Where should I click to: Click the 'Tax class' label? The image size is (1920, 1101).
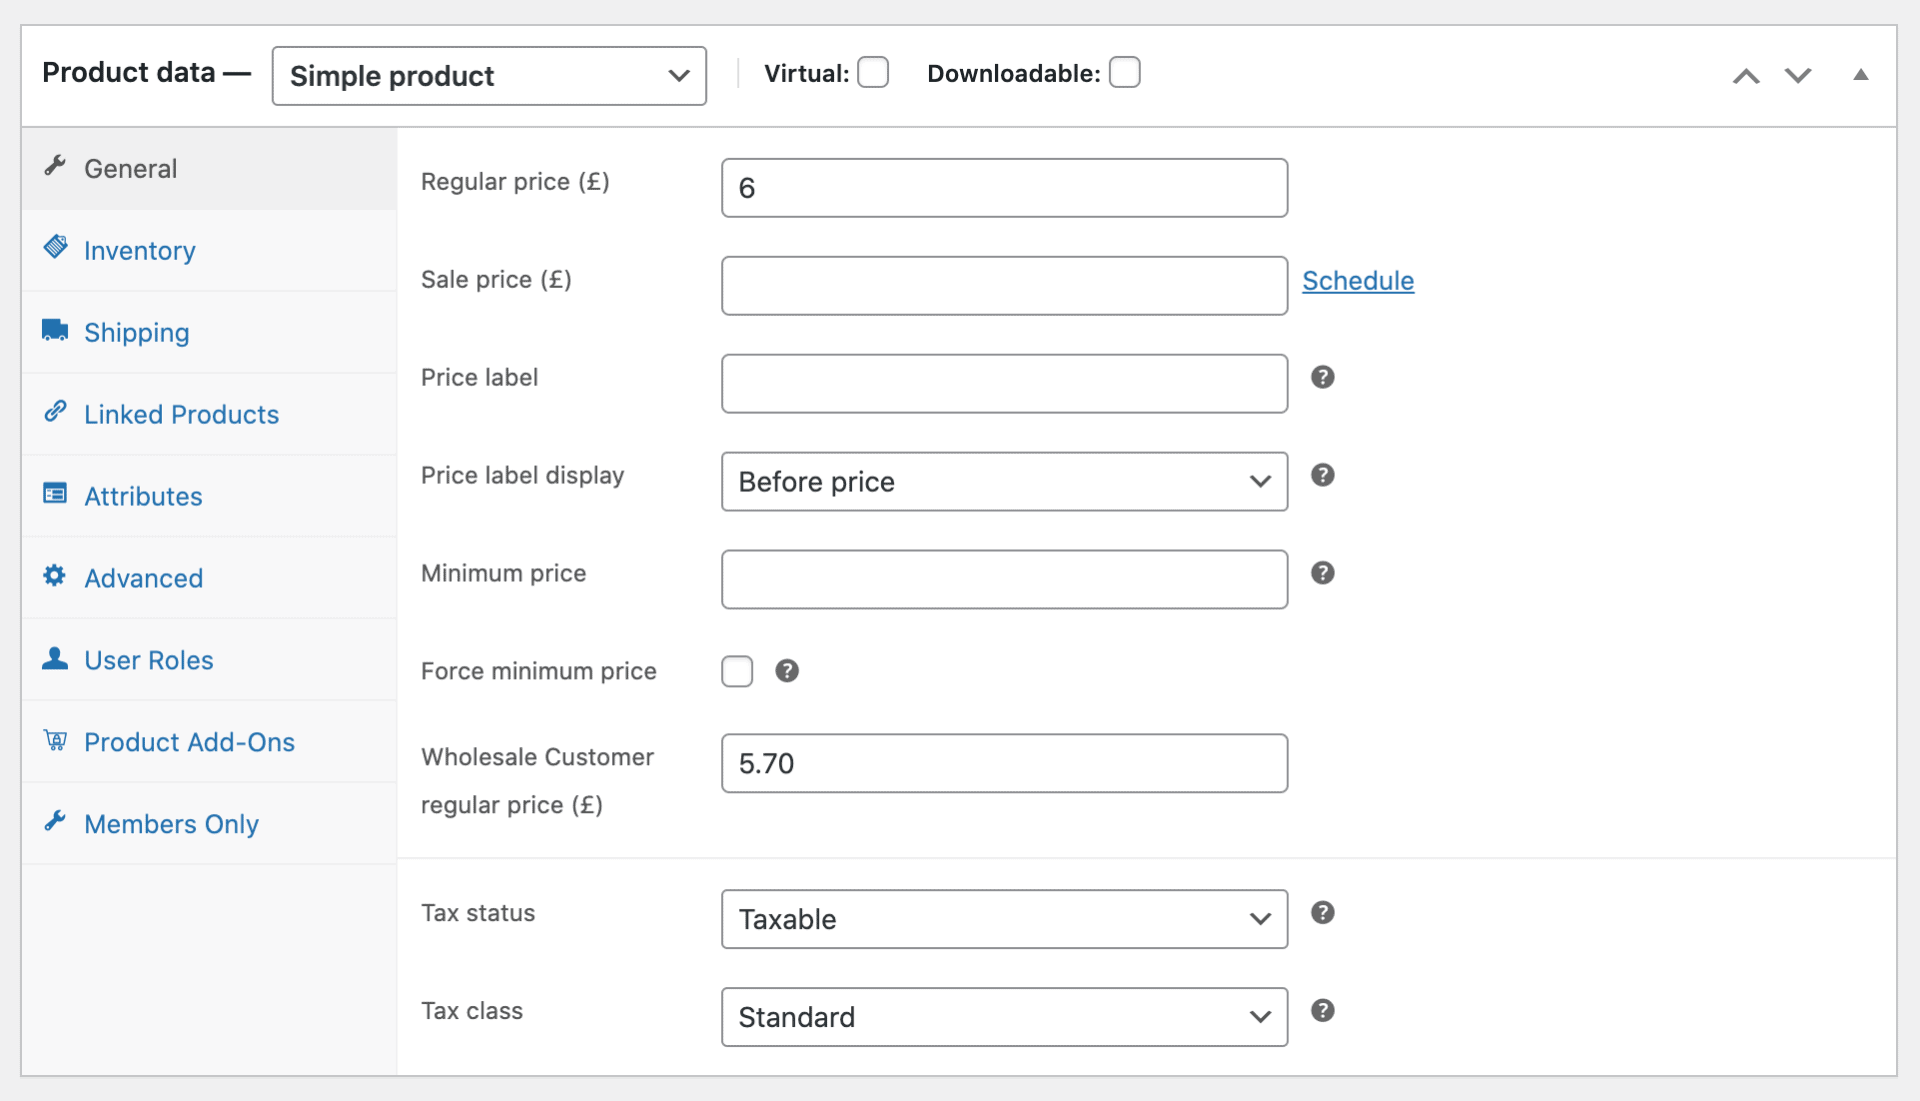pyautogui.click(x=472, y=1011)
